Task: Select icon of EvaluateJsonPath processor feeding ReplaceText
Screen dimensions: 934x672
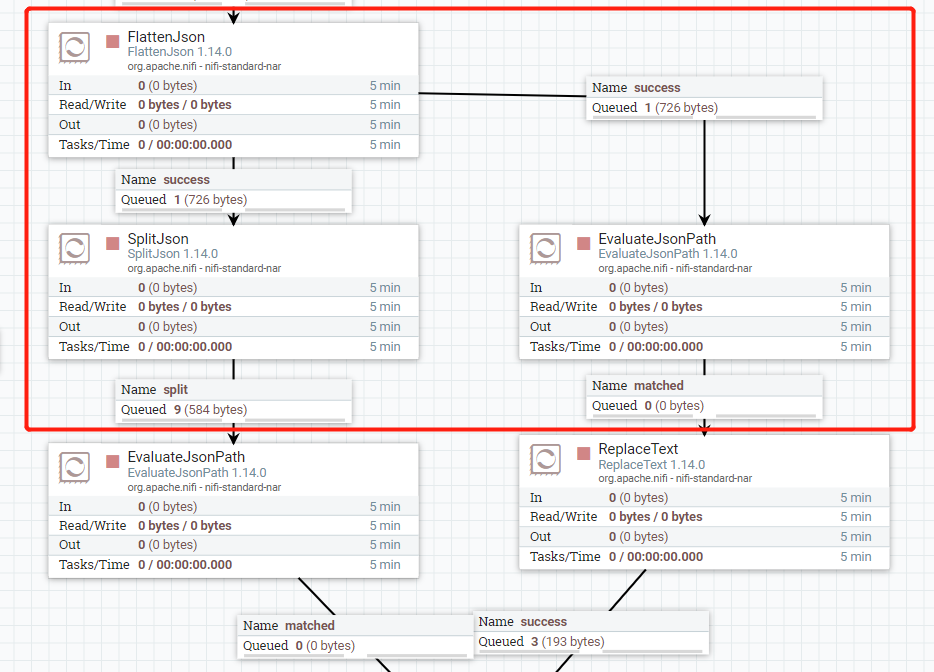Action: [546, 248]
